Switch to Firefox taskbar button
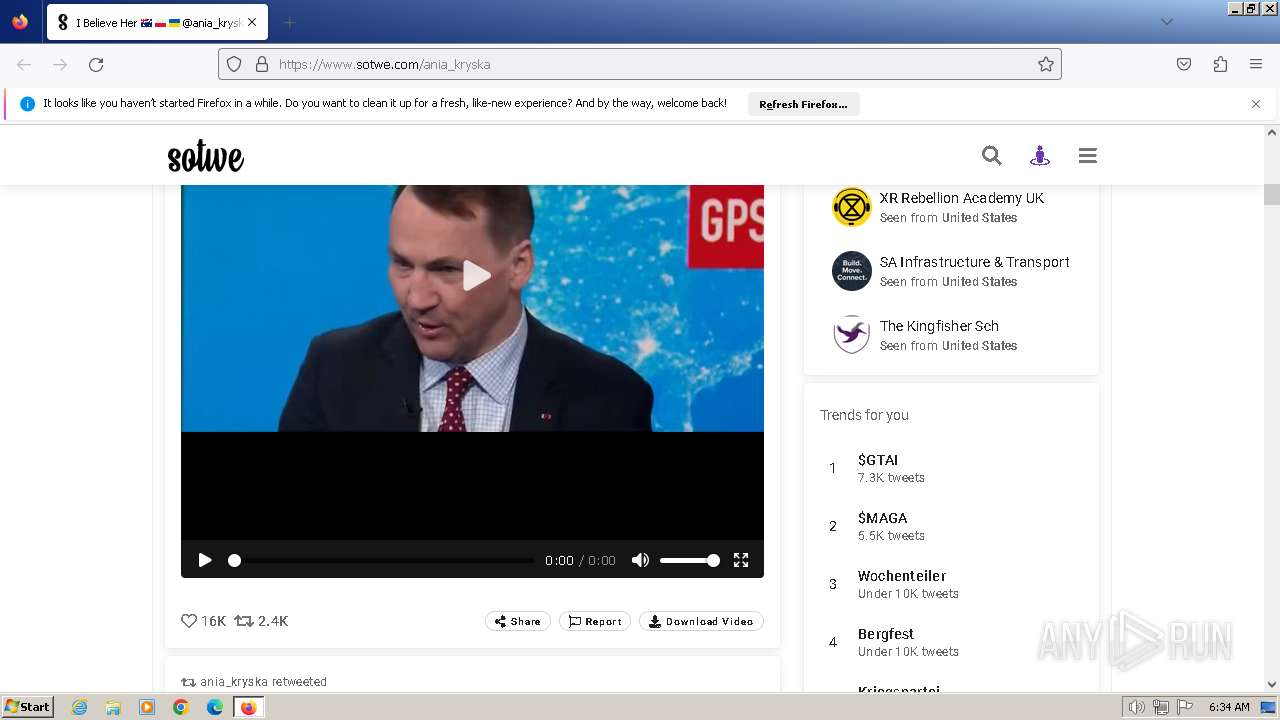The height and width of the screenshot is (720, 1280). coord(249,707)
